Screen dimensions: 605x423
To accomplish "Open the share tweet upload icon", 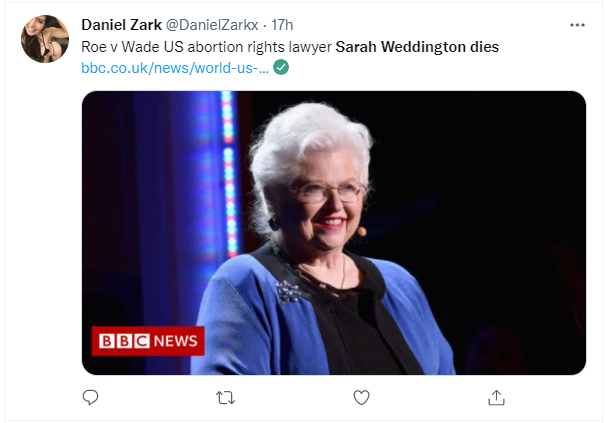I will pos(497,397).
